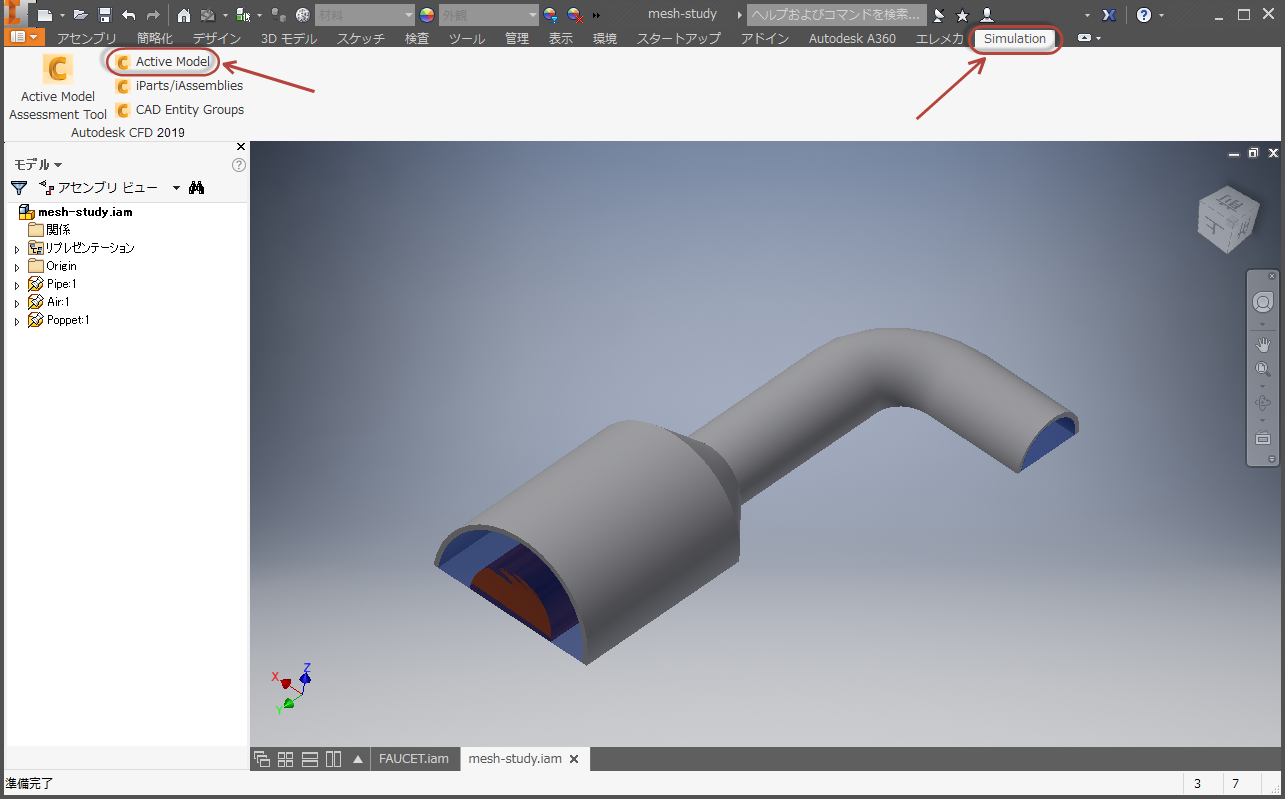Select iParts/iAssemblies in the CFD panel
The height and width of the screenshot is (799, 1285).
[x=179, y=86]
